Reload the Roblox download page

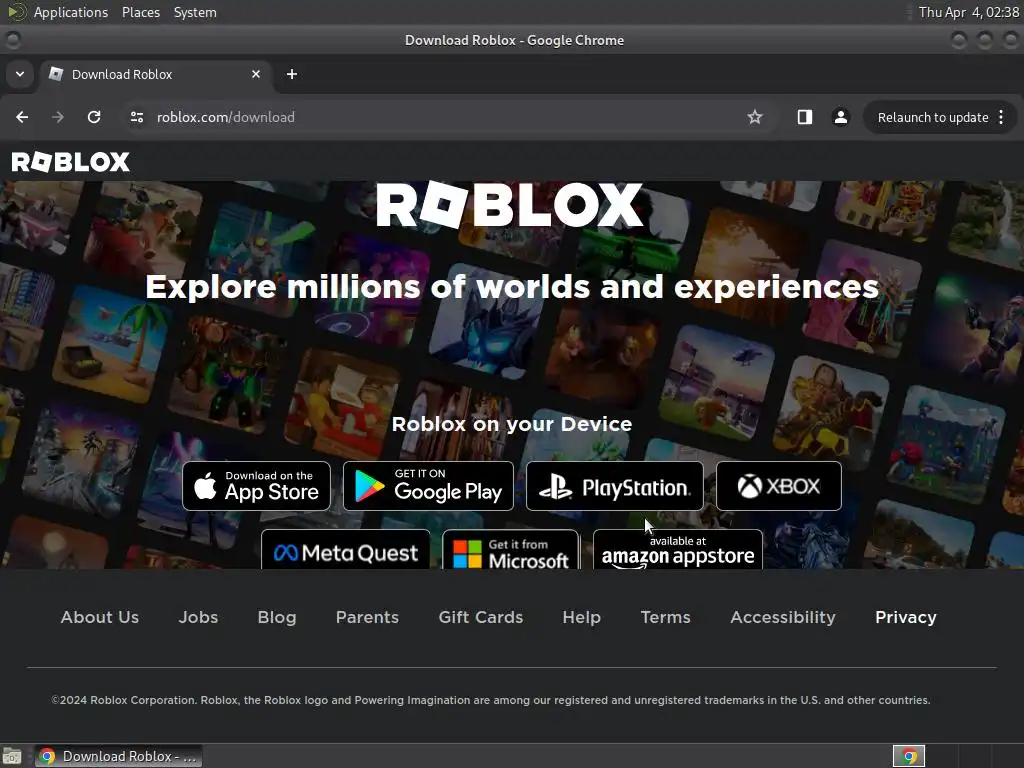click(x=94, y=117)
